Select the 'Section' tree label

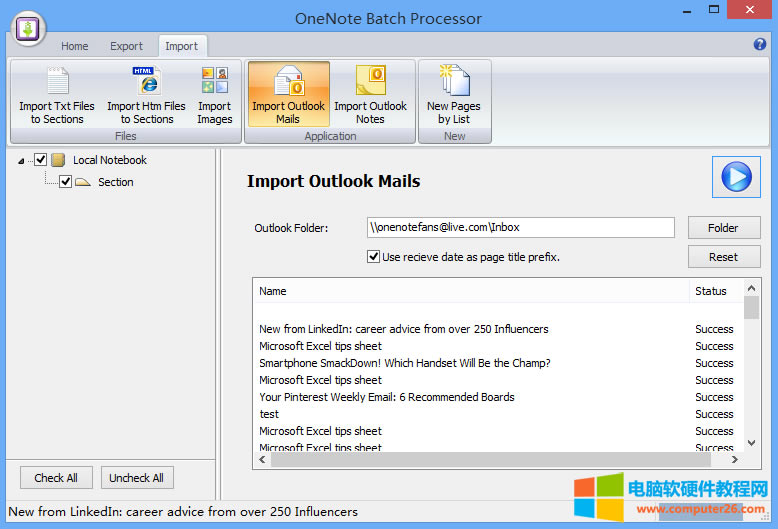coord(116,182)
